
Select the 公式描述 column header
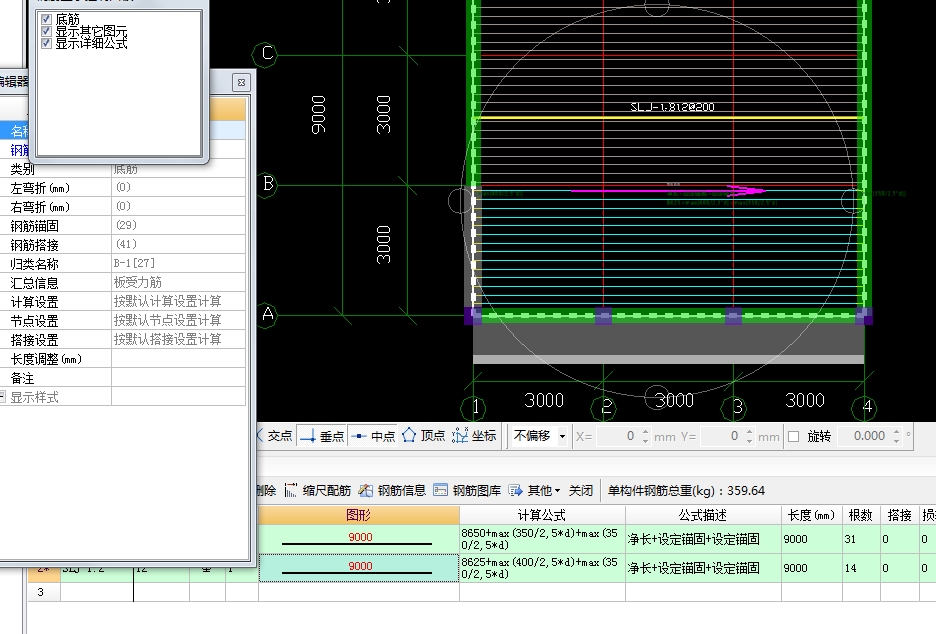(x=703, y=515)
